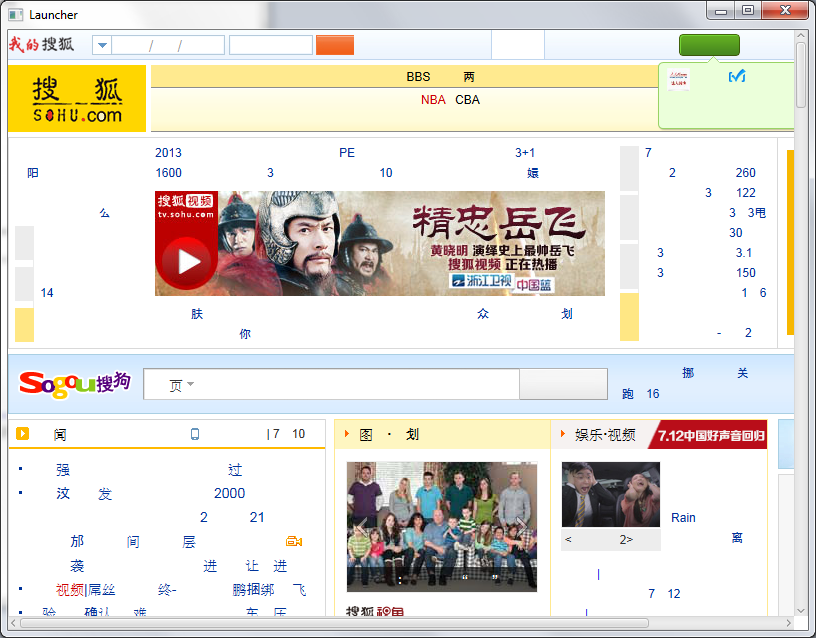The image size is (816, 638).
Task: Open the dropdown arrow beside 我的搜狐
Action: (x=101, y=45)
